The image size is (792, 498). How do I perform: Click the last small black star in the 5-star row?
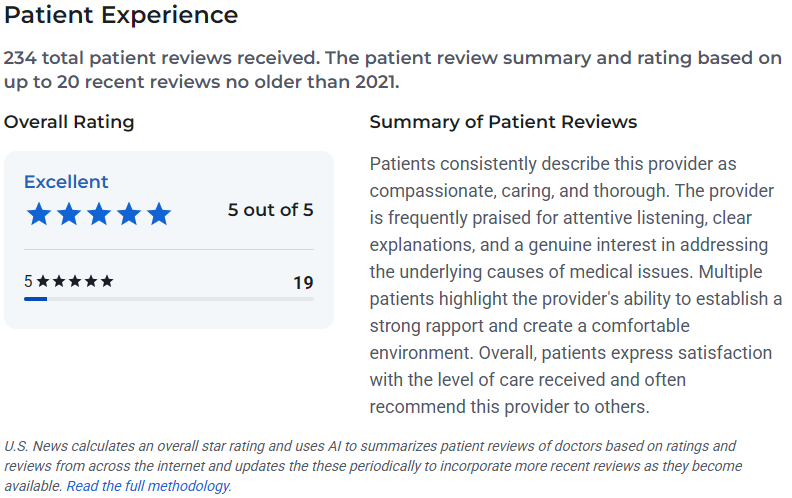pos(107,281)
